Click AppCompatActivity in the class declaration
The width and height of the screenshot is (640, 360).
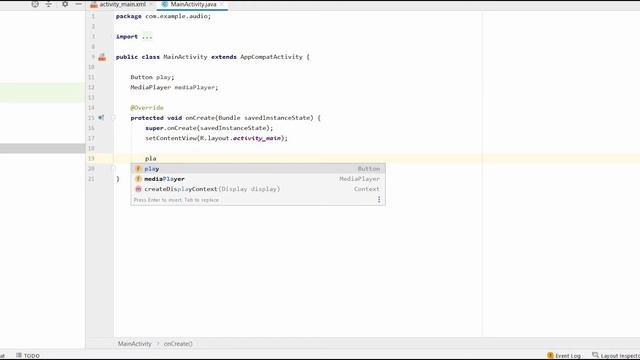pos(271,57)
